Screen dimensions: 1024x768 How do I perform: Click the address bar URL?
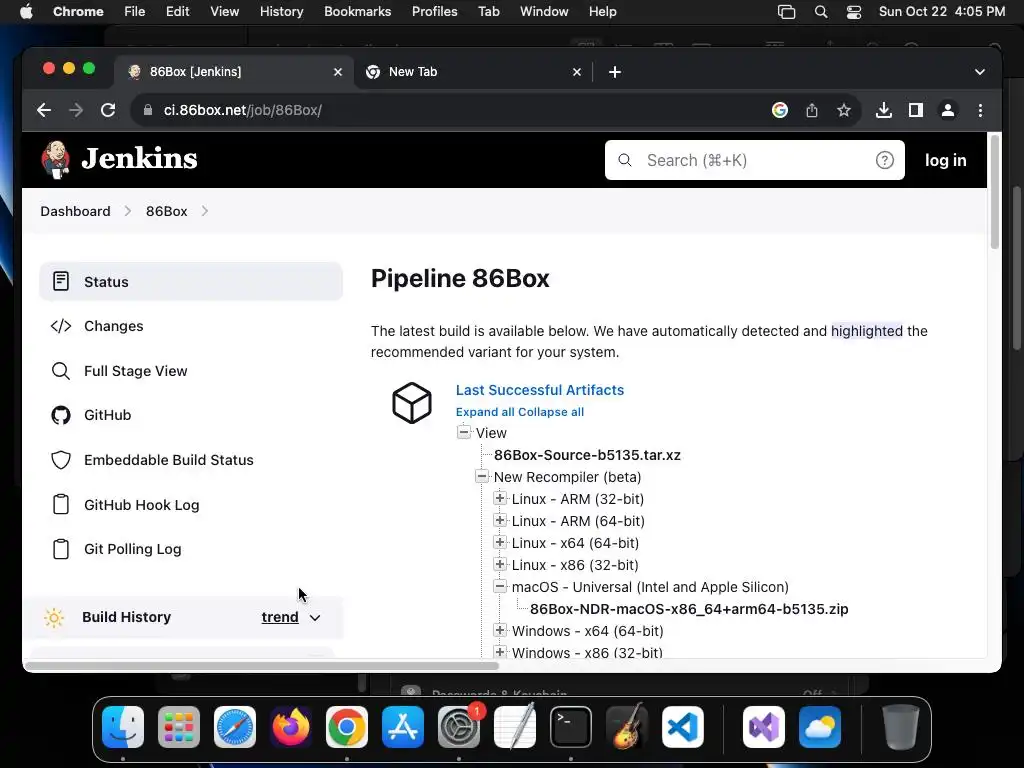click(242, 110)
